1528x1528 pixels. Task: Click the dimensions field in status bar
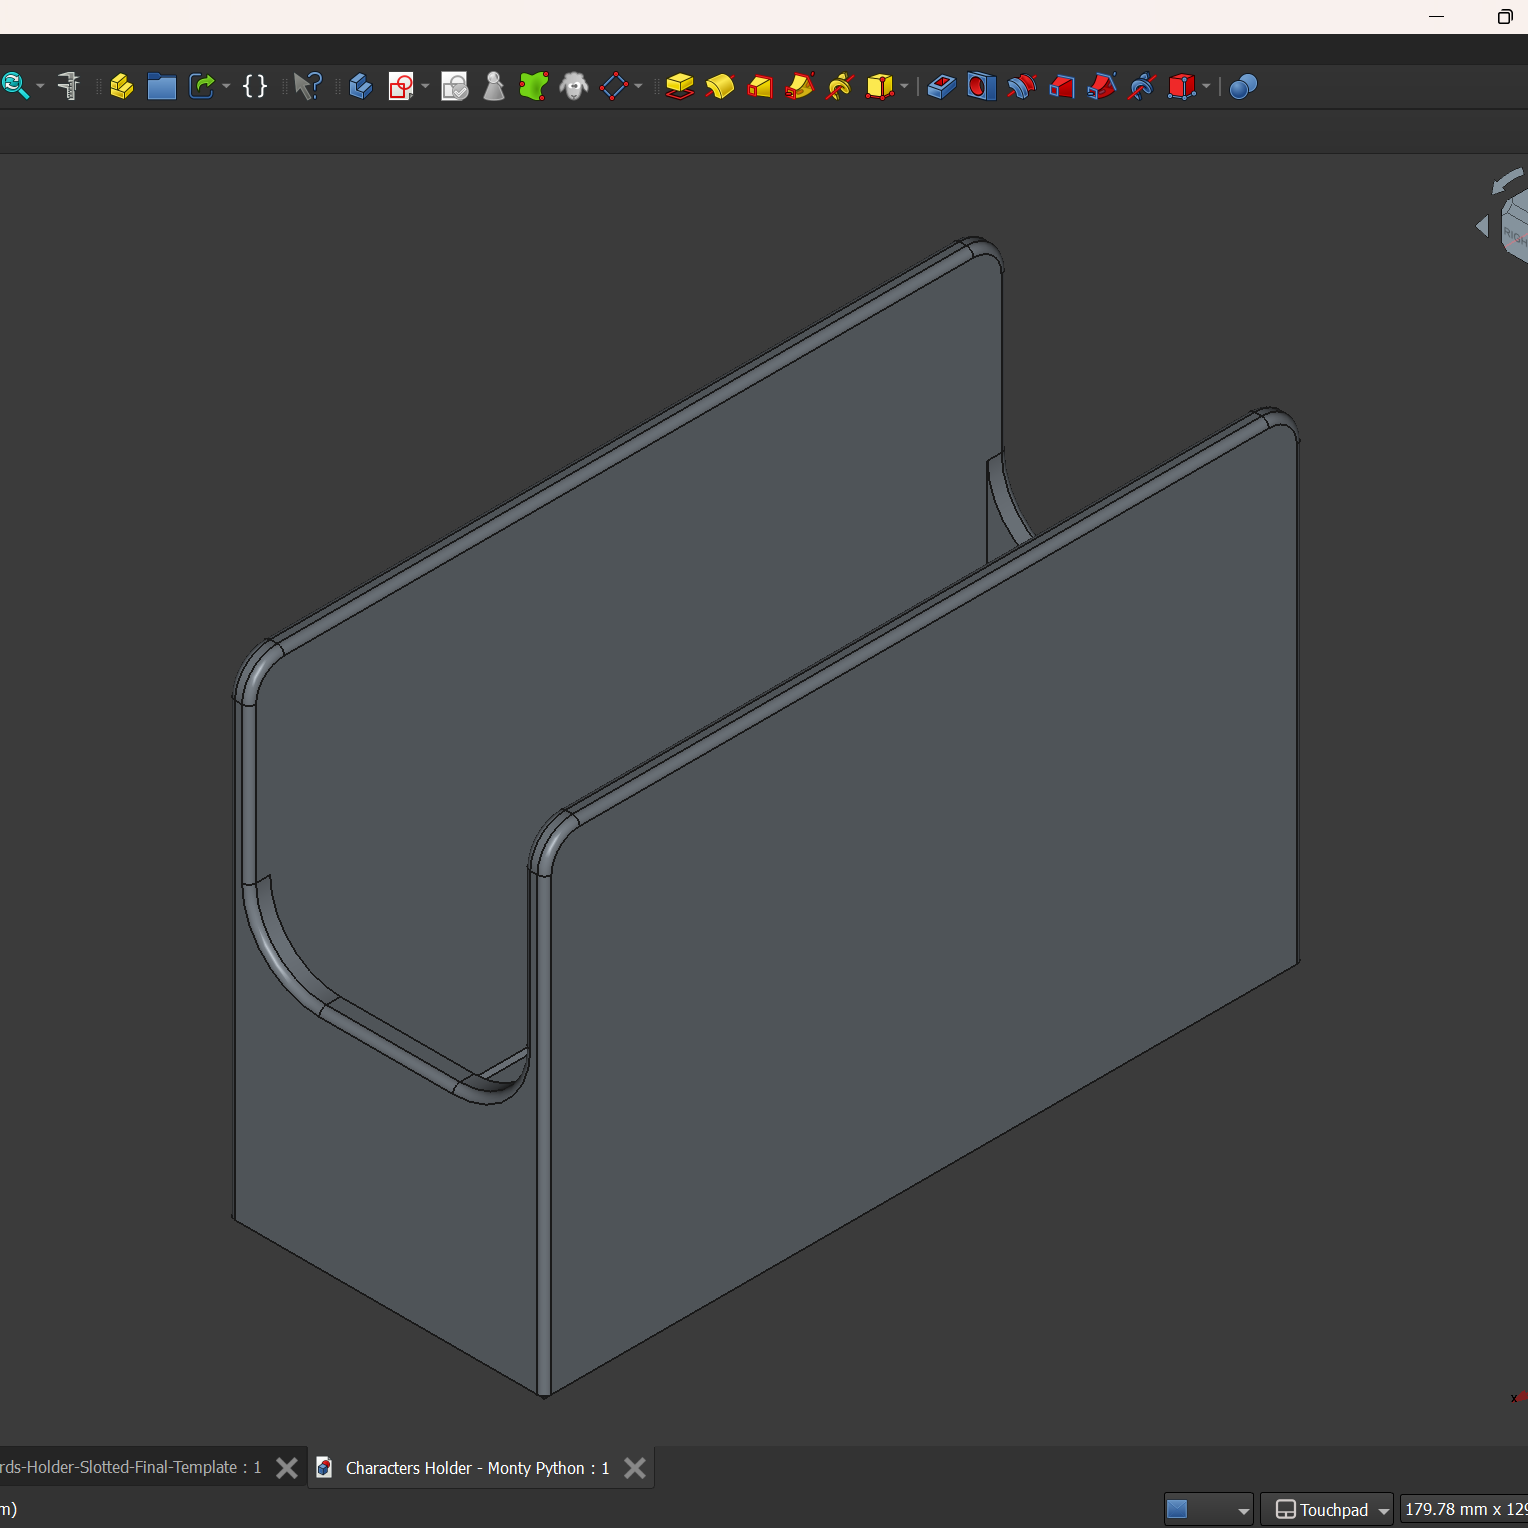pyautogui.click(x=1464, y=1509)
